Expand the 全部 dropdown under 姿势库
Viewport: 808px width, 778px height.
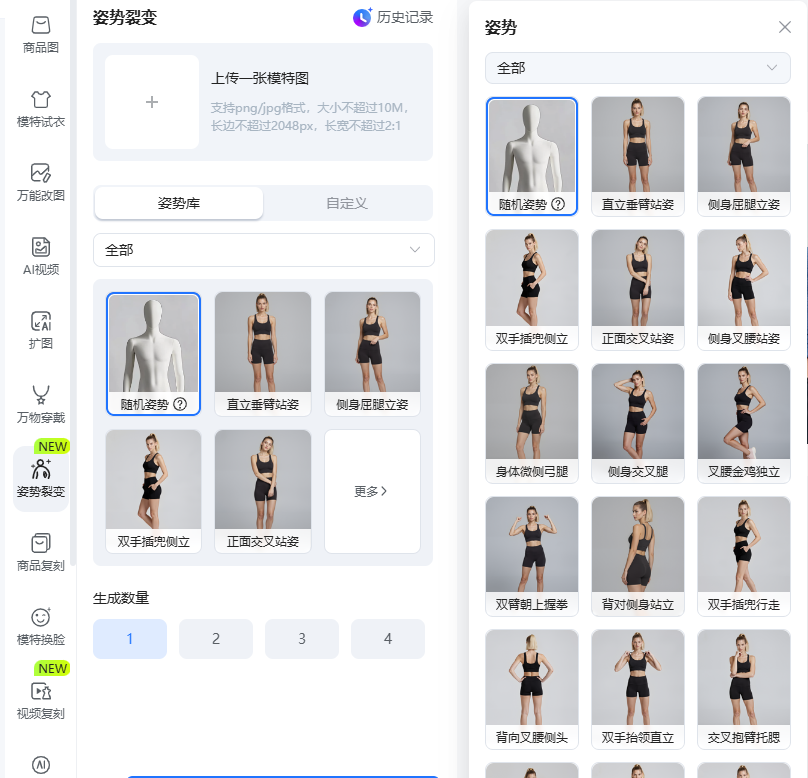click(x=263, y=250)
